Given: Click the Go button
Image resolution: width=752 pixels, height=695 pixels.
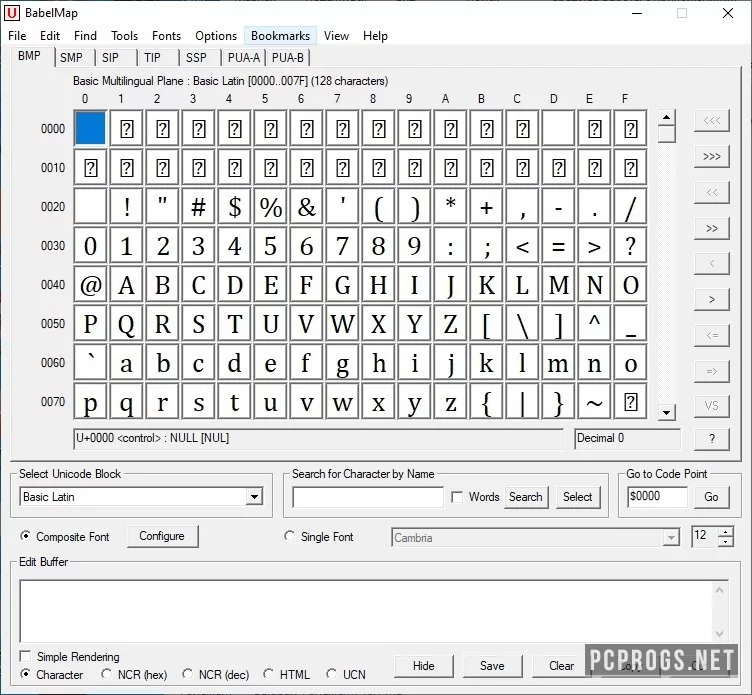Looking at the screenshot, I should coord(711,497).
